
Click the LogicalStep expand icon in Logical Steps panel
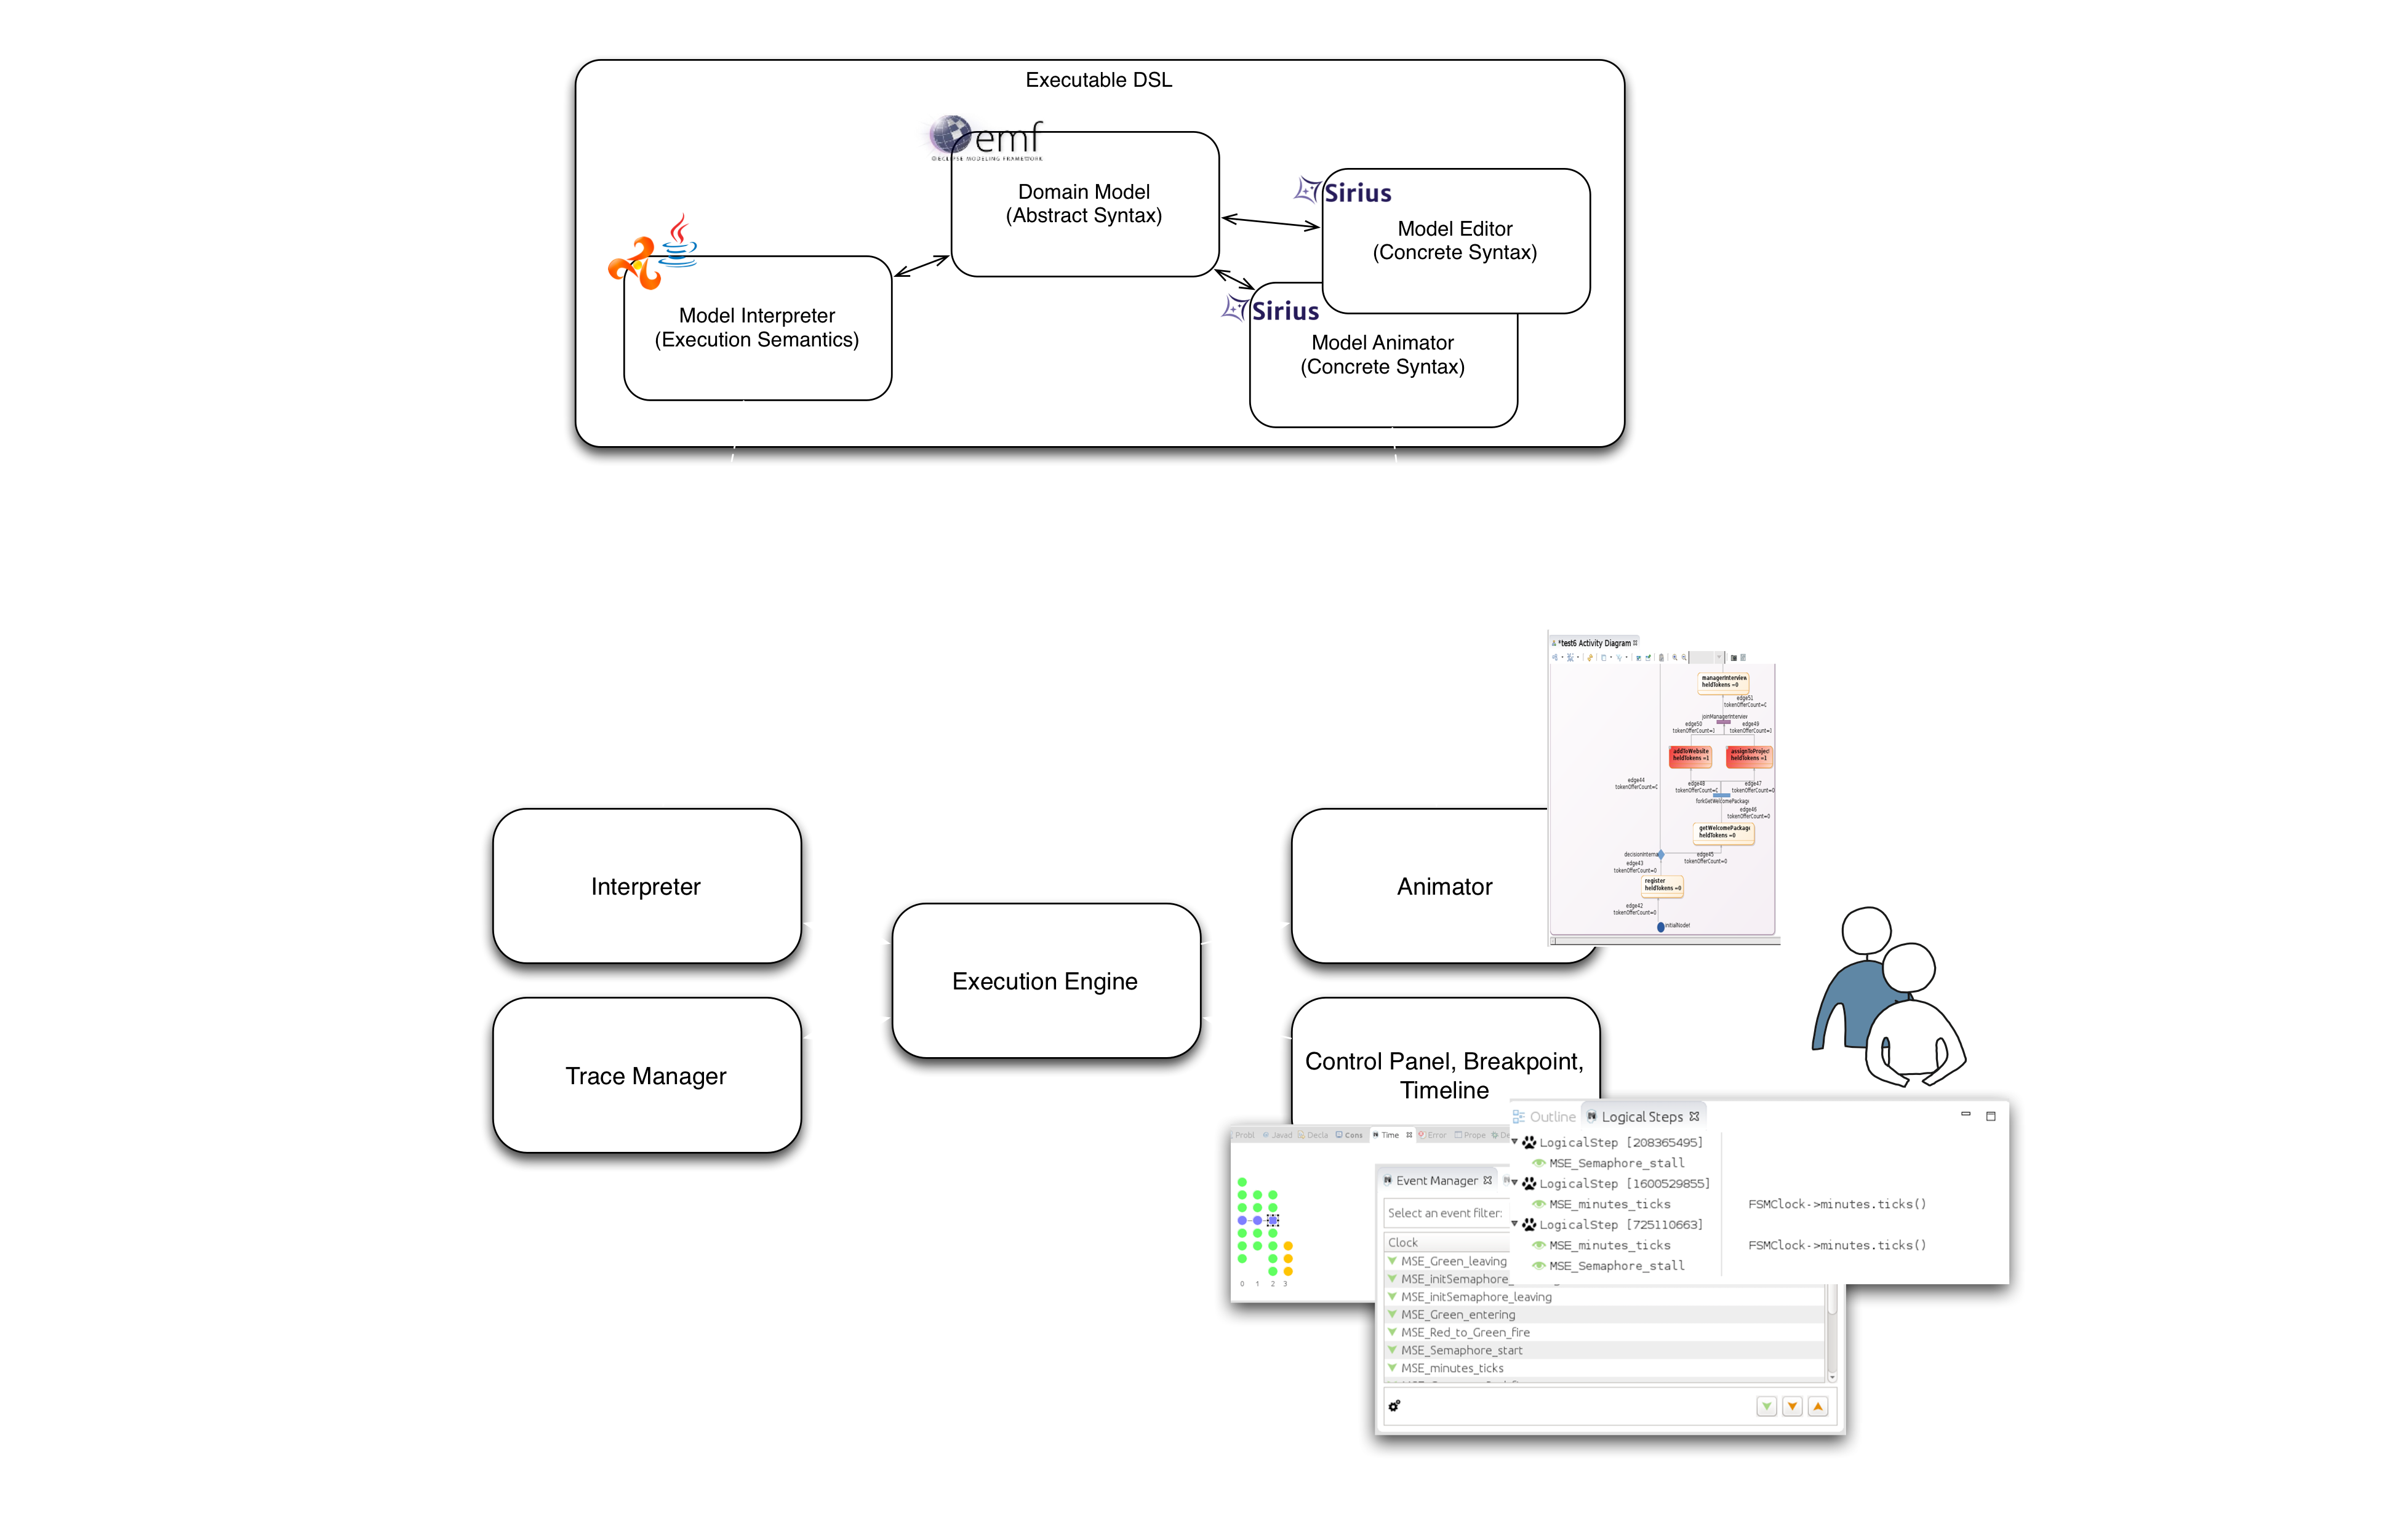1514,1142
